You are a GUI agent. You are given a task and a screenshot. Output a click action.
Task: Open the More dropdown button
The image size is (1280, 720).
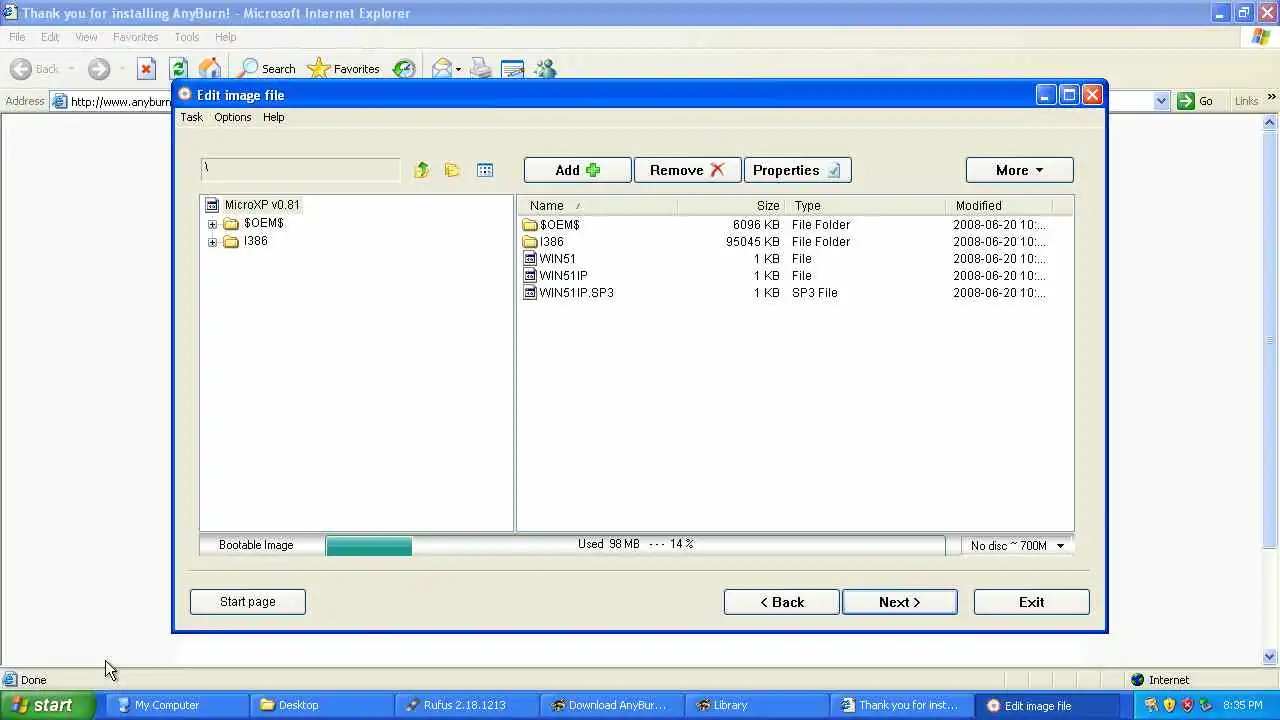(1019, 170)
